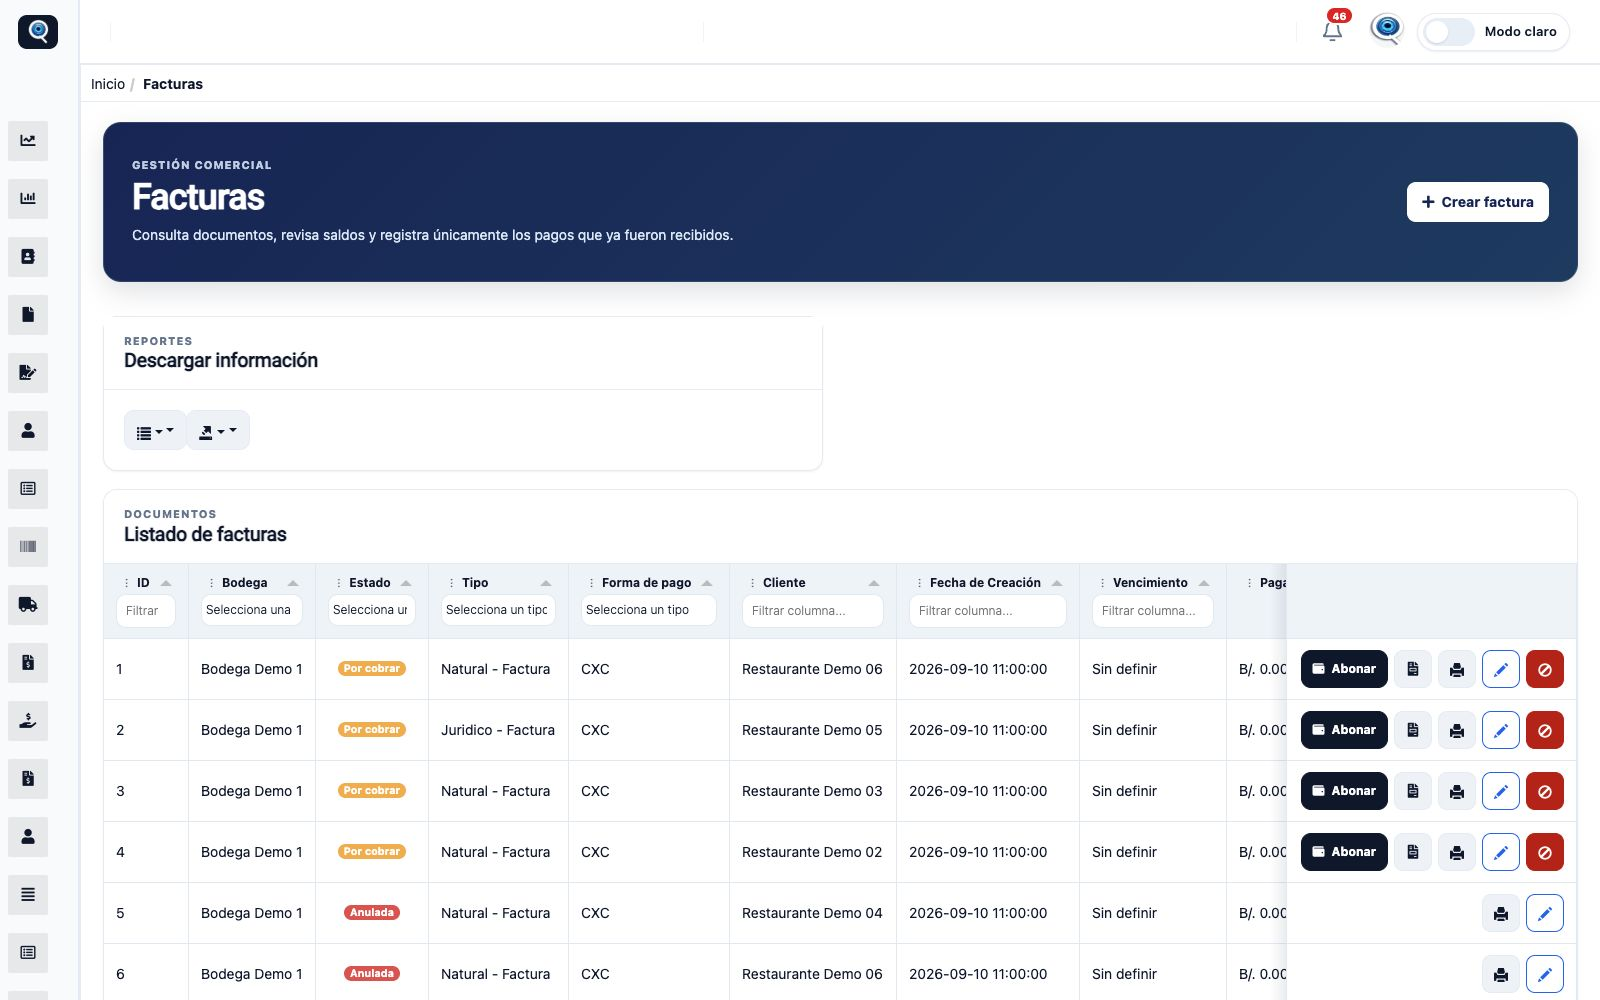Click the Juridico - Factura cell
1600x1000 pixels.
click(x=498, y=730)
